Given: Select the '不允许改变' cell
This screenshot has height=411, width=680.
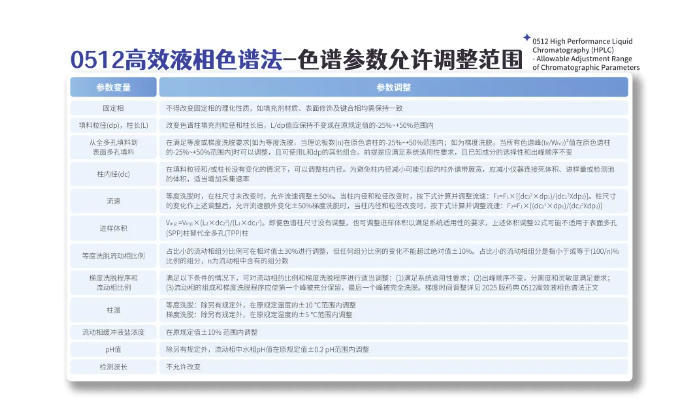Looking at the screenshot, I should pos(393,367).
